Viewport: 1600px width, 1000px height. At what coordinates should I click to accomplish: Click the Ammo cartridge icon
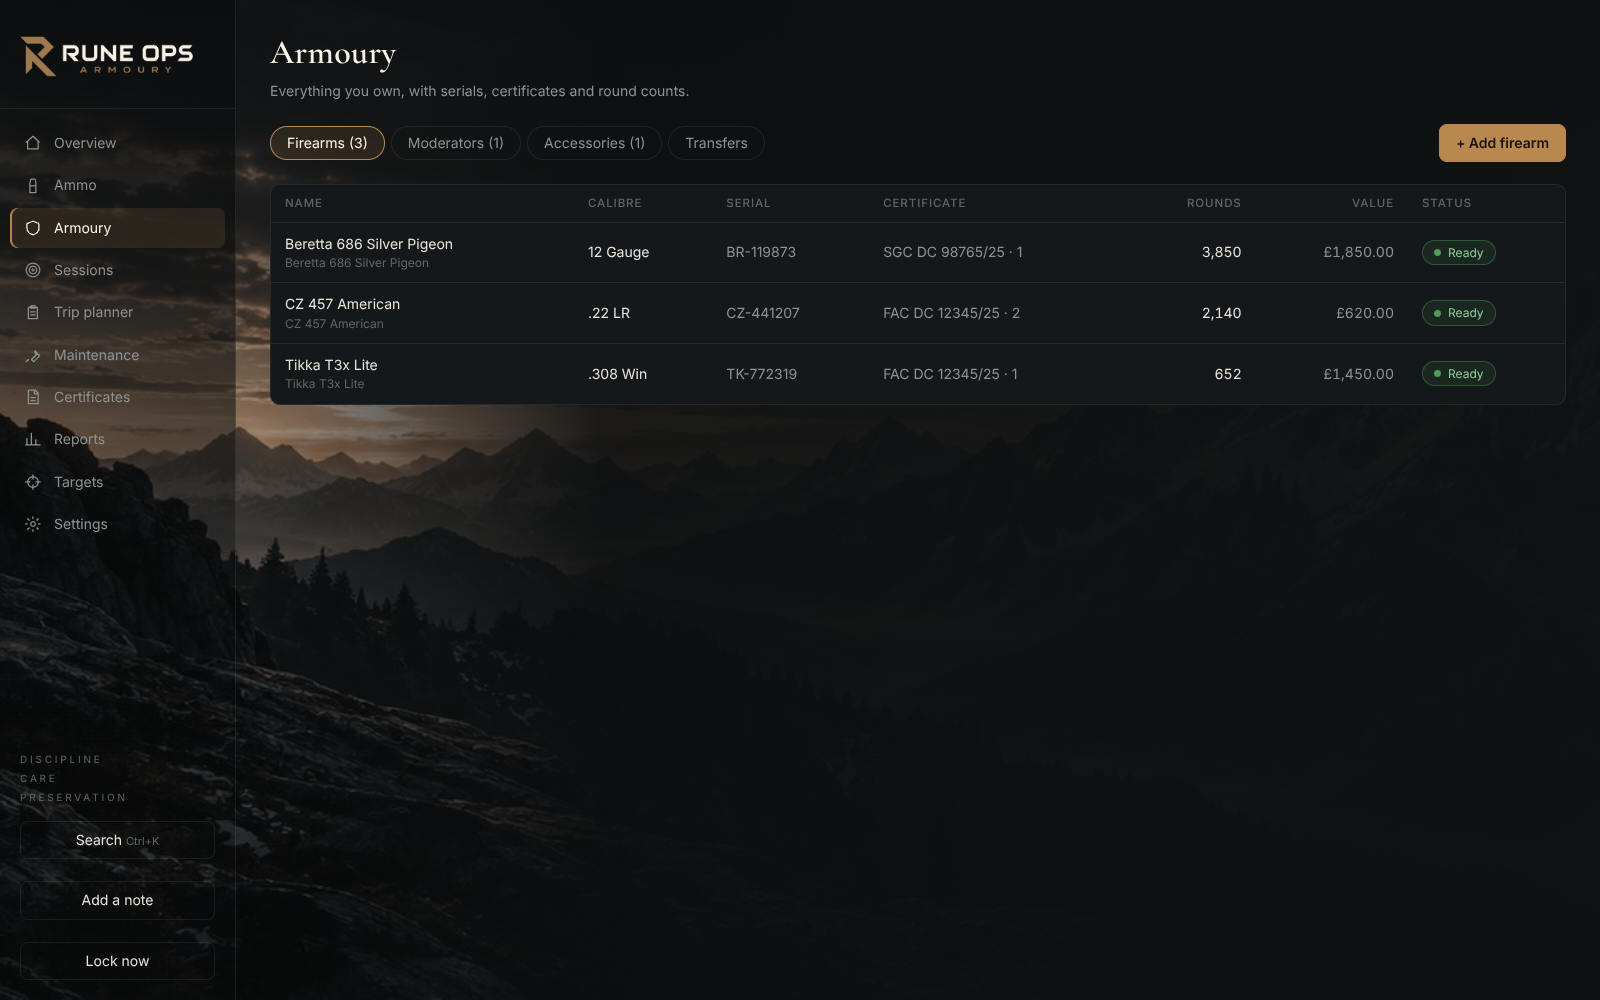pyautogui.click(x=33, y=185)
